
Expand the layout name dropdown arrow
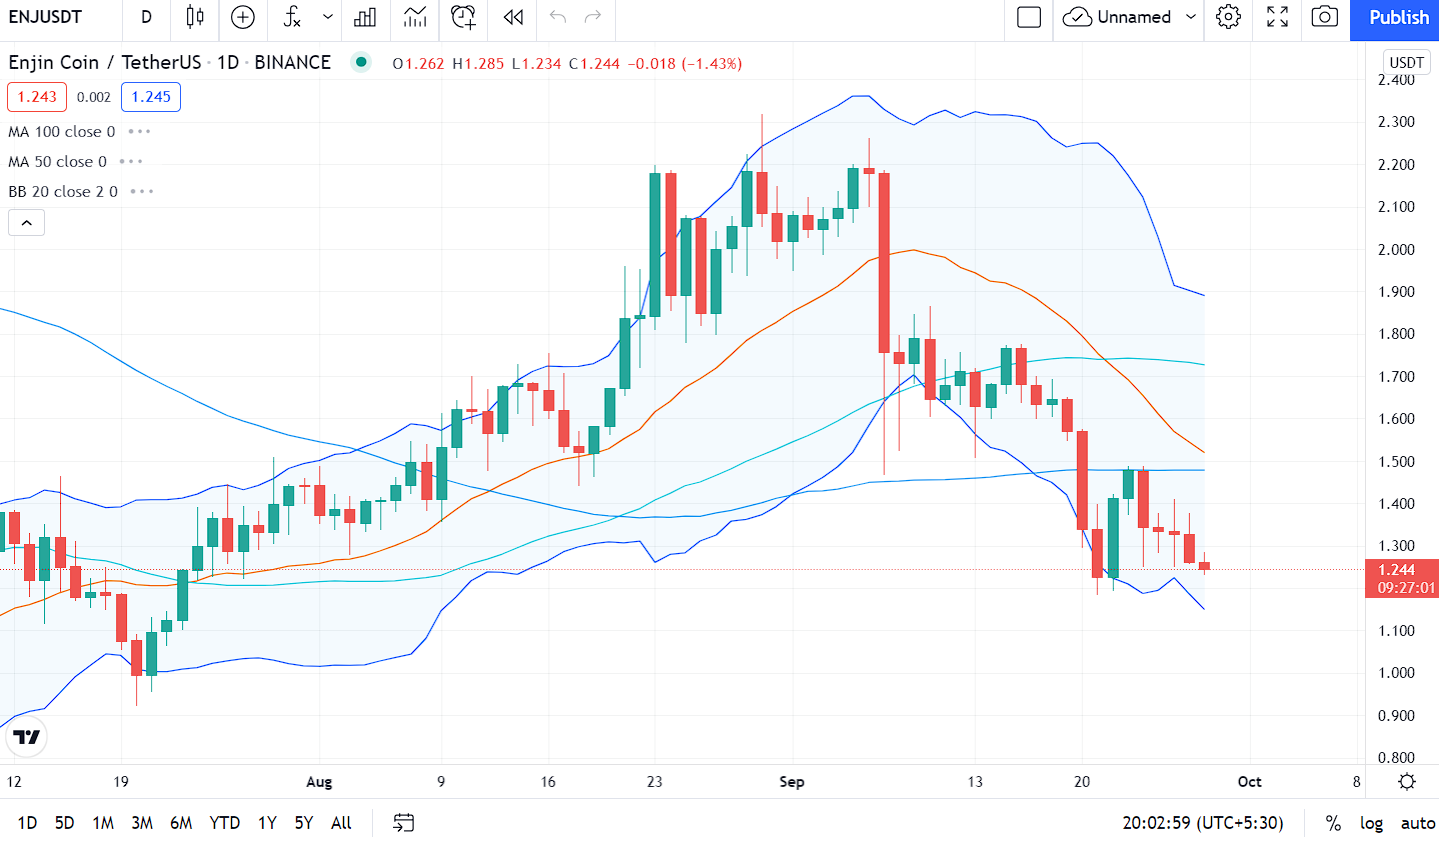(x=1191, y=17)
